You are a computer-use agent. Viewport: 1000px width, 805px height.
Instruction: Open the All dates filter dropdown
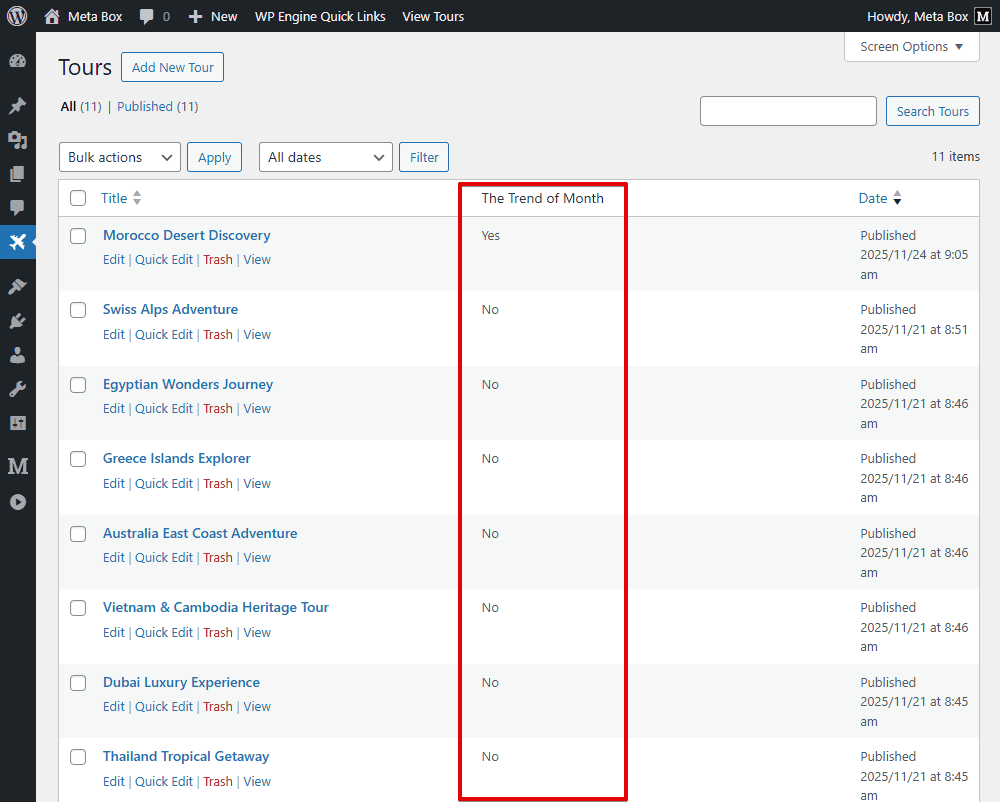click(x=325, y=157)
